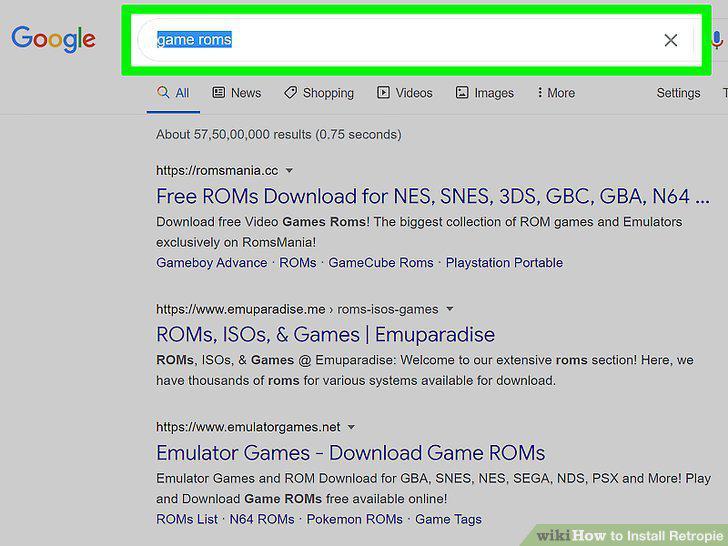This screenshot has height=546, width=728.
Task: Click the play icon beside Videos
Action: 383,92
